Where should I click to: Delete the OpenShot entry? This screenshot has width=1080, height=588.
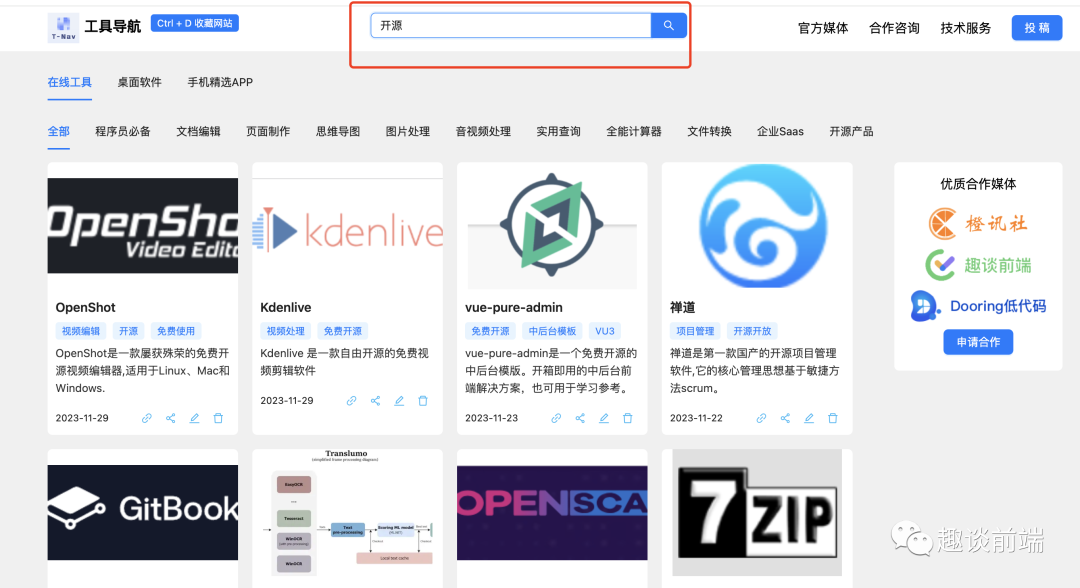click(x=218, y=418)
